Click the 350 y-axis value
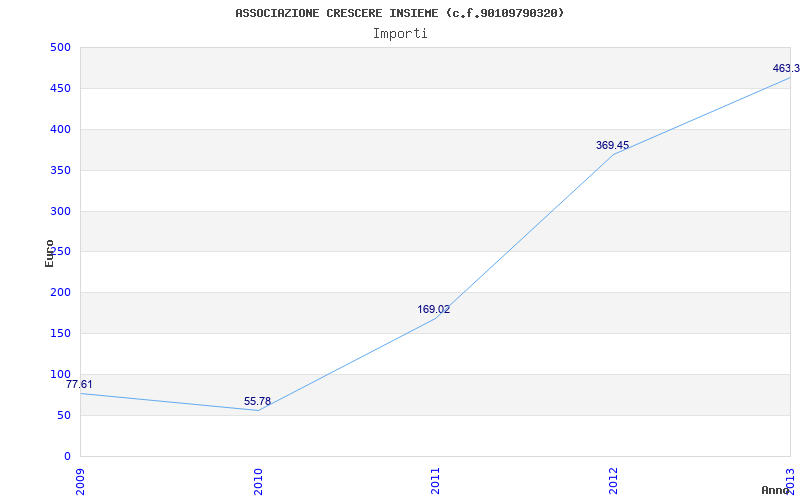Image resolution: width=800 pixels, height=500 pixels. click(60, 170)
